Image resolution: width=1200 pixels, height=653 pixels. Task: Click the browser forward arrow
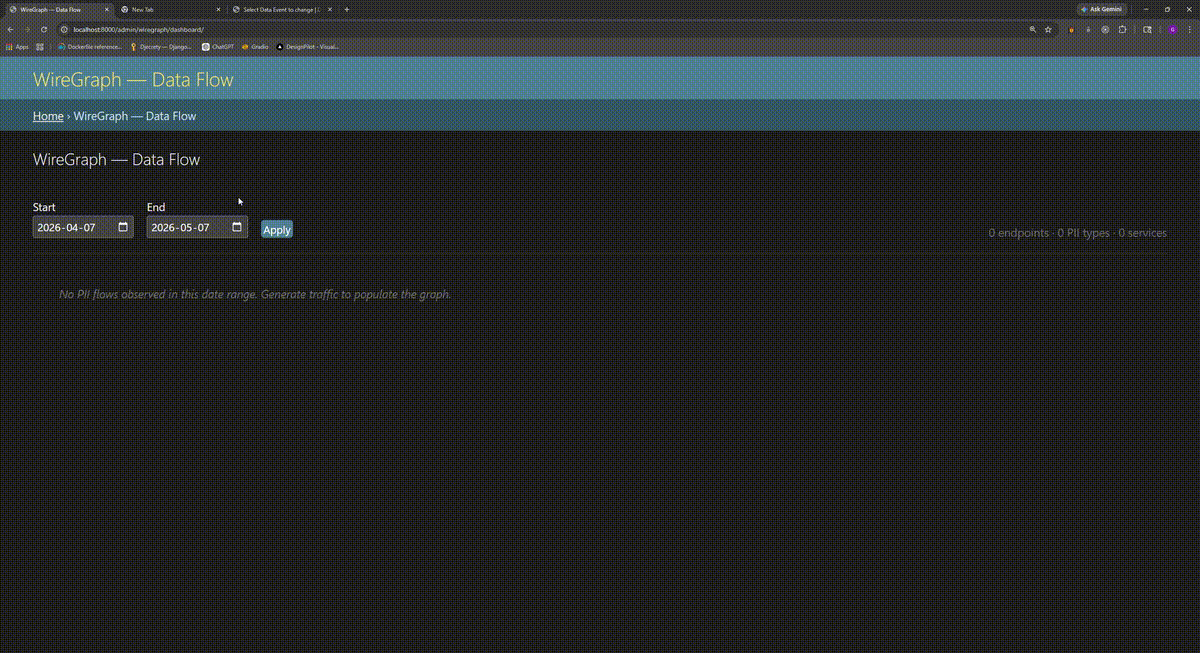point(27,30)
